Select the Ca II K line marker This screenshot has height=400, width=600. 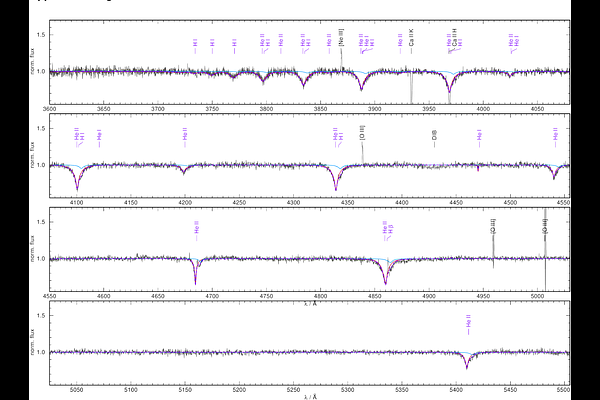click(412, 45)
